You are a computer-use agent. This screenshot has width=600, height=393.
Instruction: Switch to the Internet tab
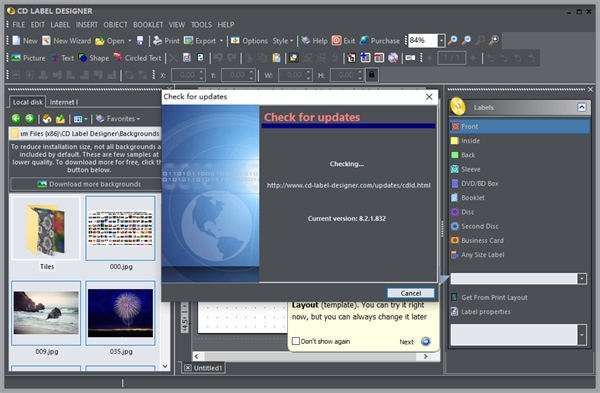64,102
